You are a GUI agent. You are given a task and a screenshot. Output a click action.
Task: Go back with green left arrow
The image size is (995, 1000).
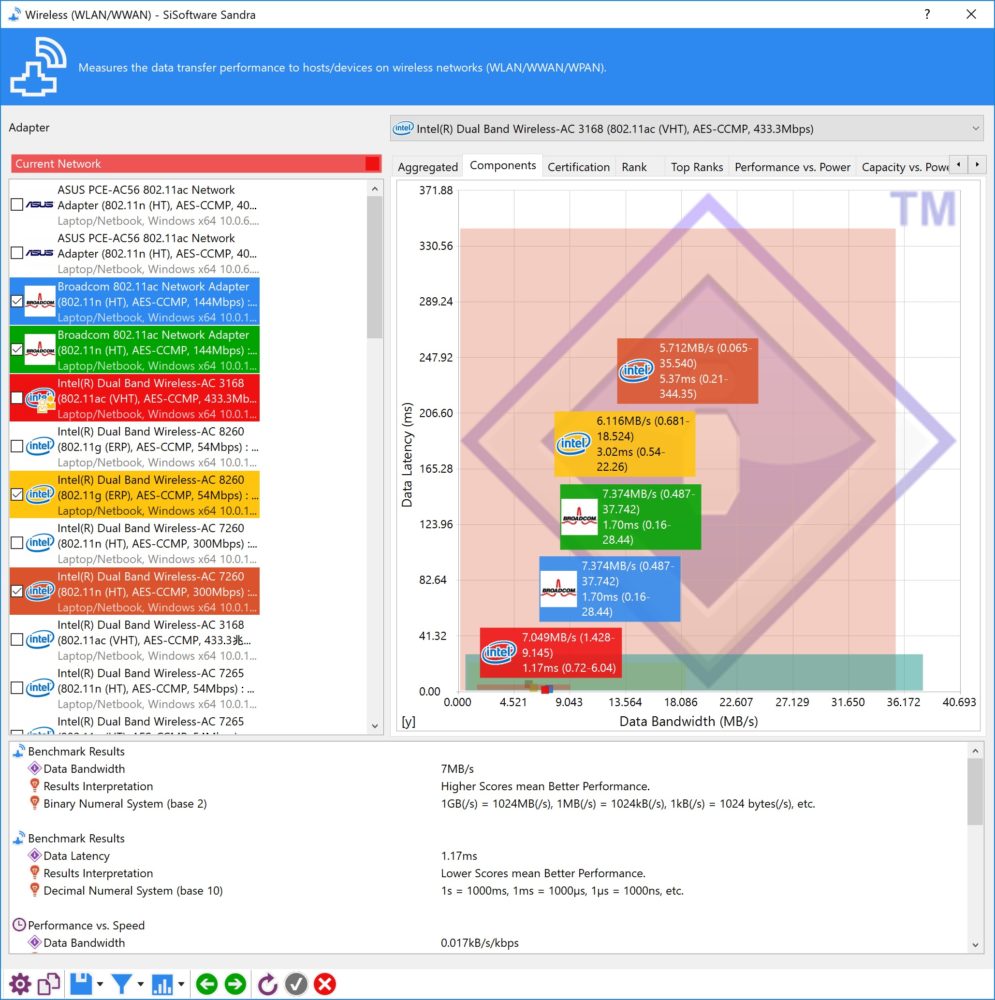pyautogui.click(x=207, y=984)
